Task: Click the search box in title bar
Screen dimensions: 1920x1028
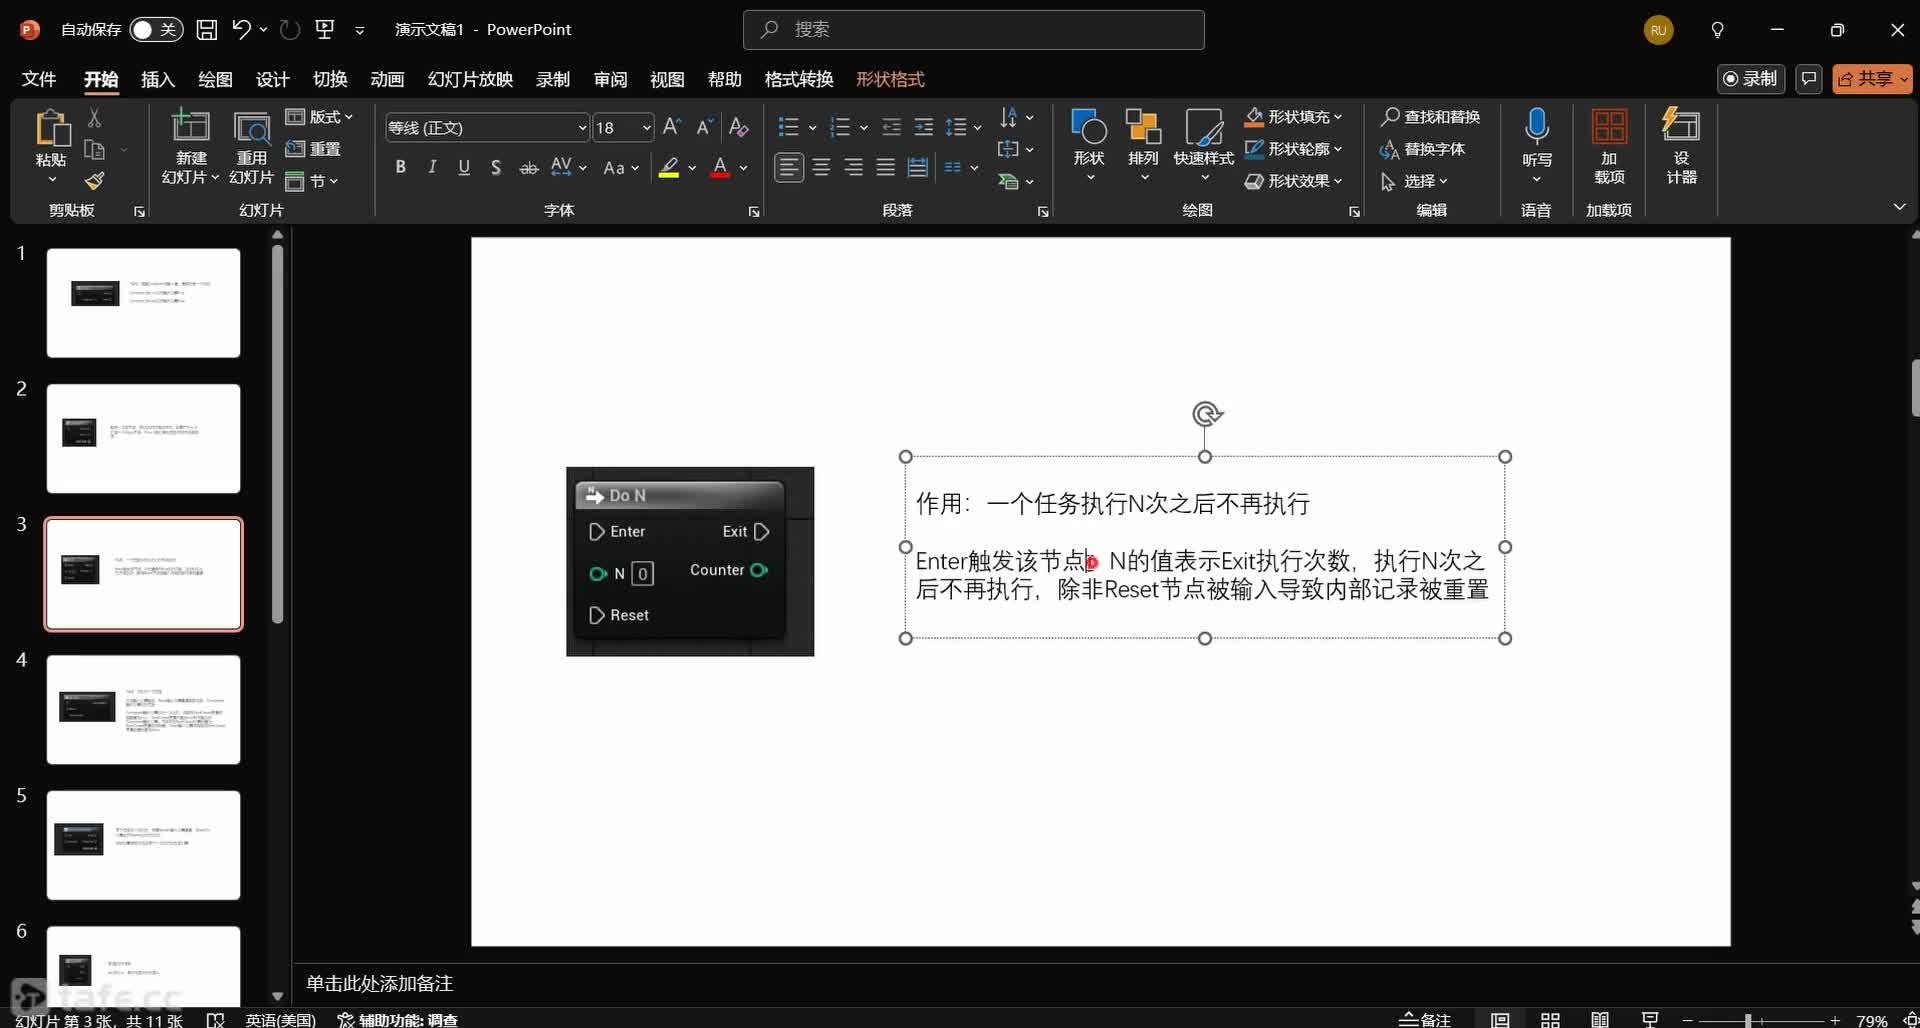Action: (x=973, y=30)
